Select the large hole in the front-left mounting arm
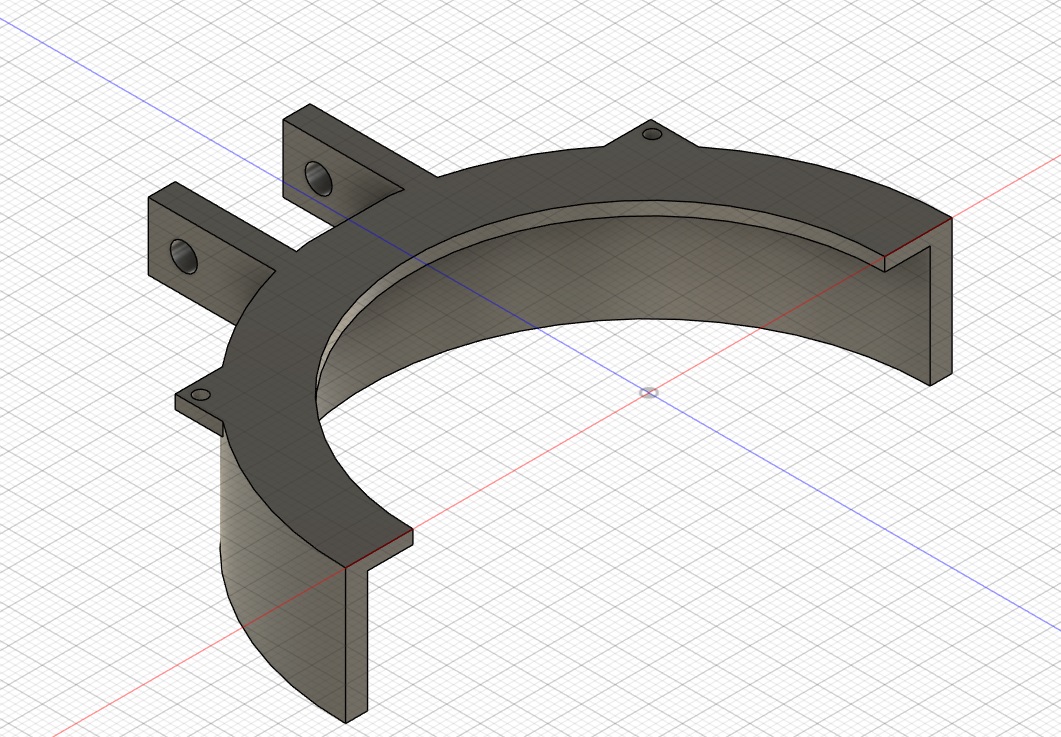 click(183, 256)
